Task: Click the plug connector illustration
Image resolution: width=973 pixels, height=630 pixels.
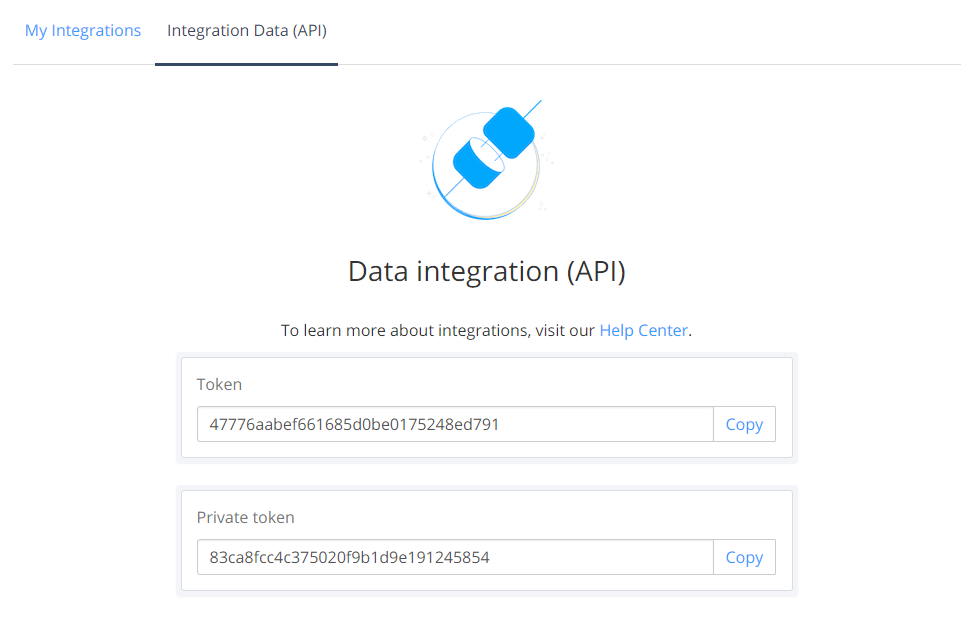Action: coord(486,160)
